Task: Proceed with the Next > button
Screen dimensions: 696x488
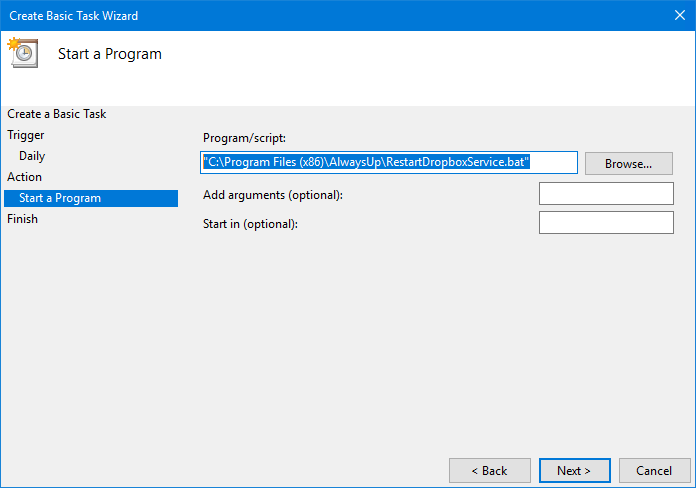Action: (x=573, y=470)
